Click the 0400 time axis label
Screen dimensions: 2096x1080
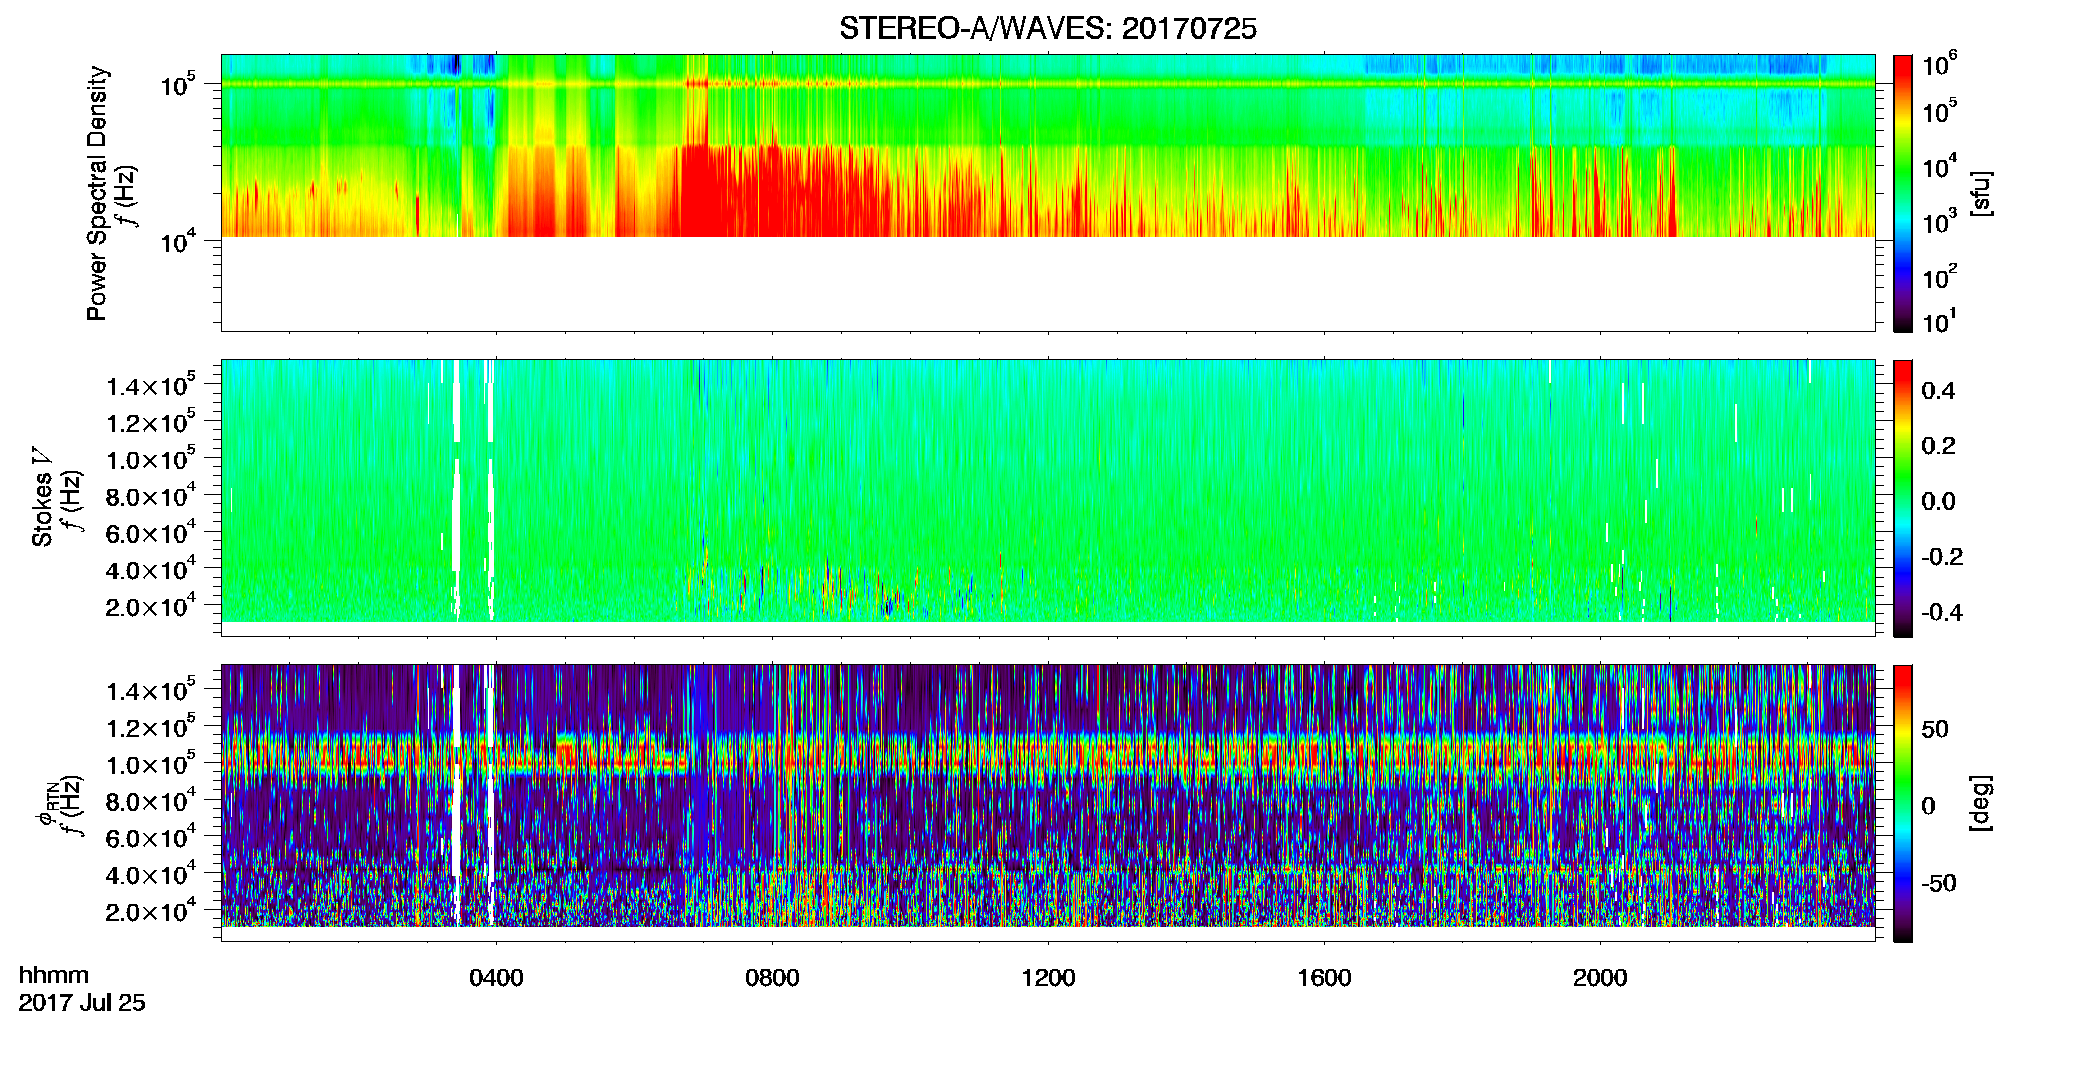click(496, 978)
